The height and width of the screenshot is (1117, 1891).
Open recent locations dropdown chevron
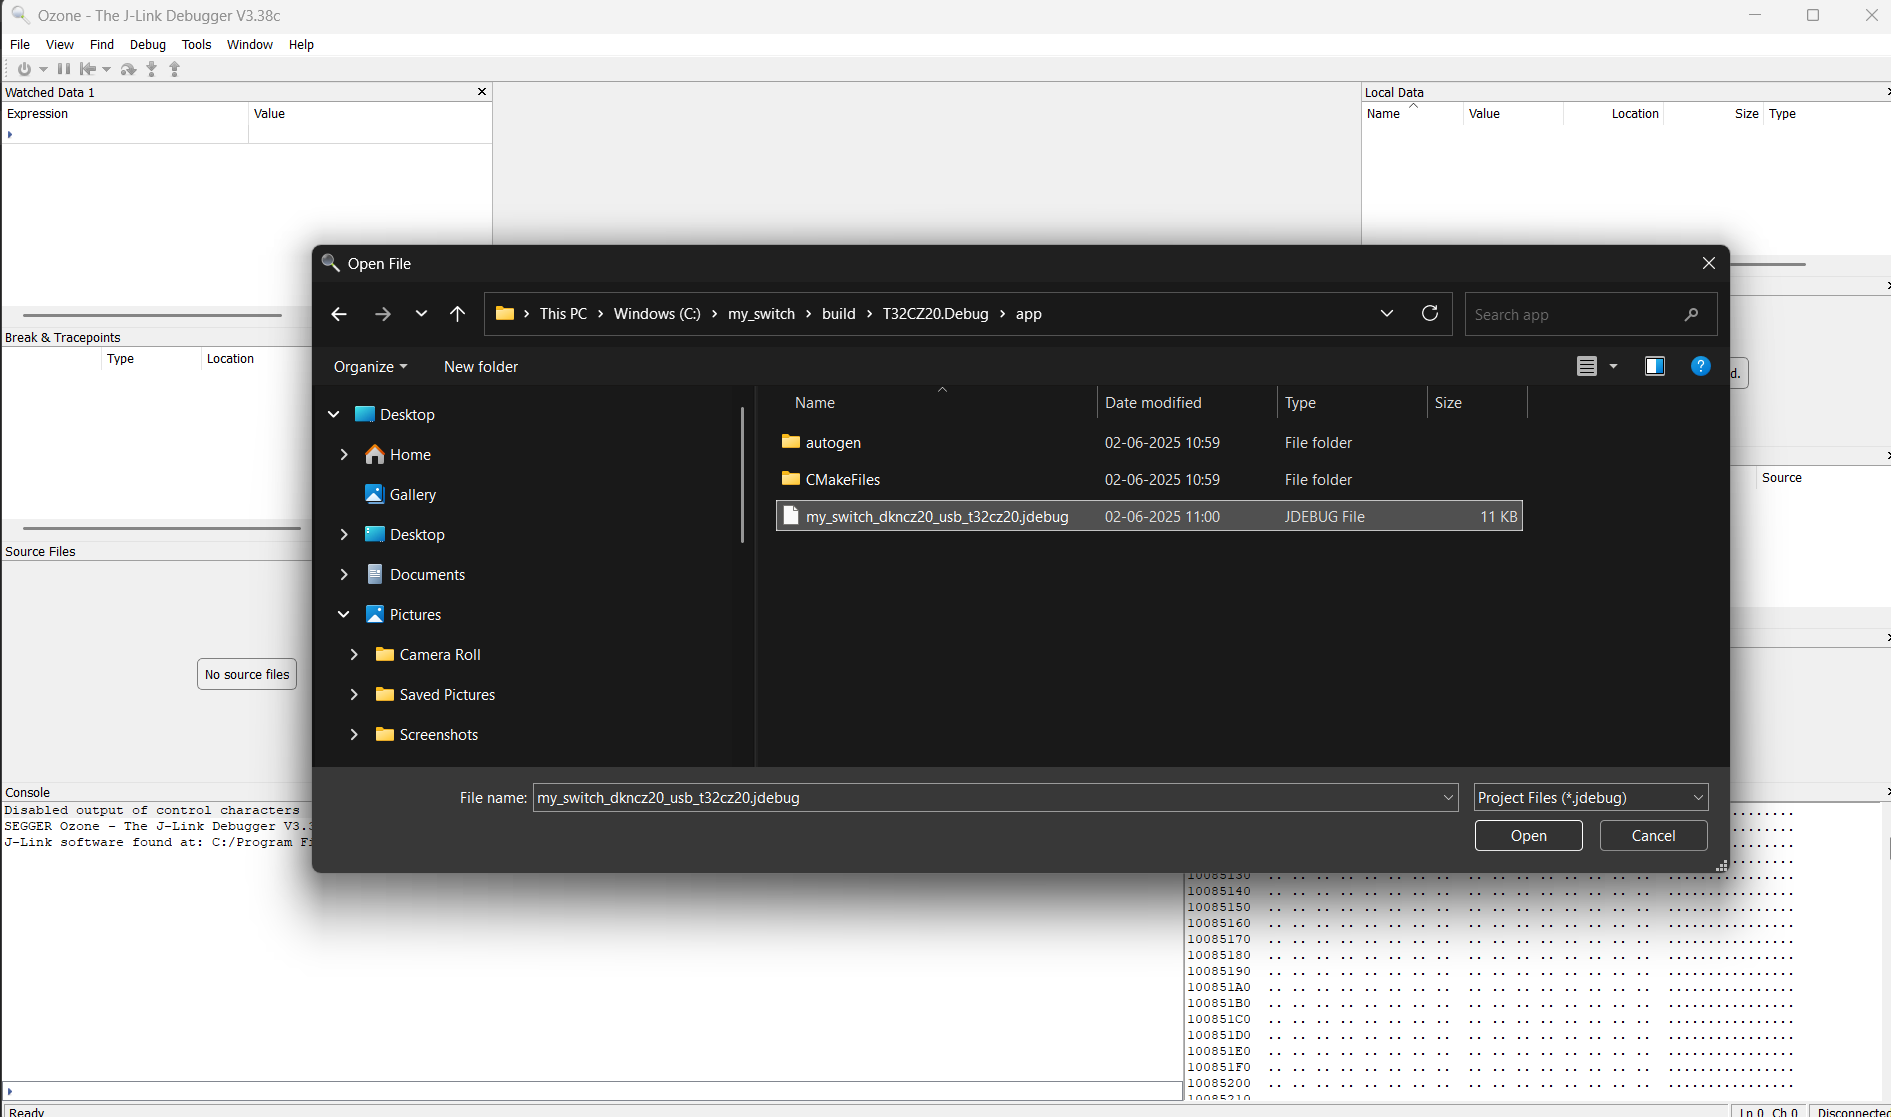tap(421, 314)
